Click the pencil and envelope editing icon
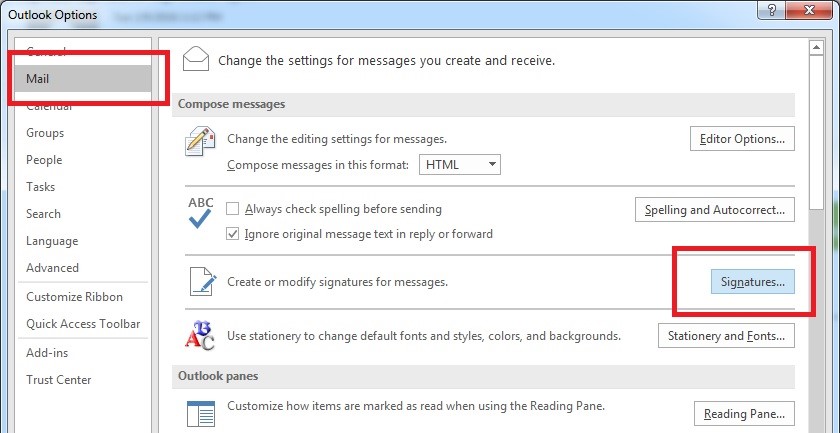 [x=200, y=141]
